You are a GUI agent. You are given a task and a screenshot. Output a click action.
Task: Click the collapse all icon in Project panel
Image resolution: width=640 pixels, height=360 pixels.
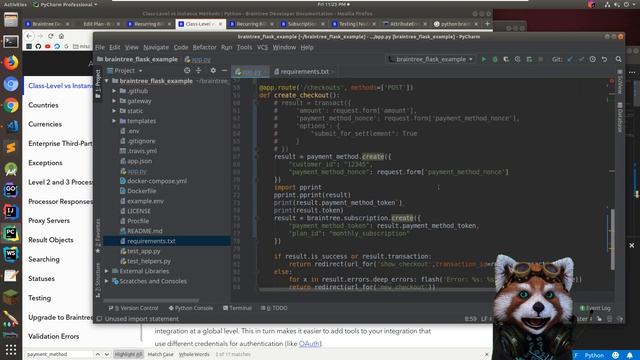point(198,71)
